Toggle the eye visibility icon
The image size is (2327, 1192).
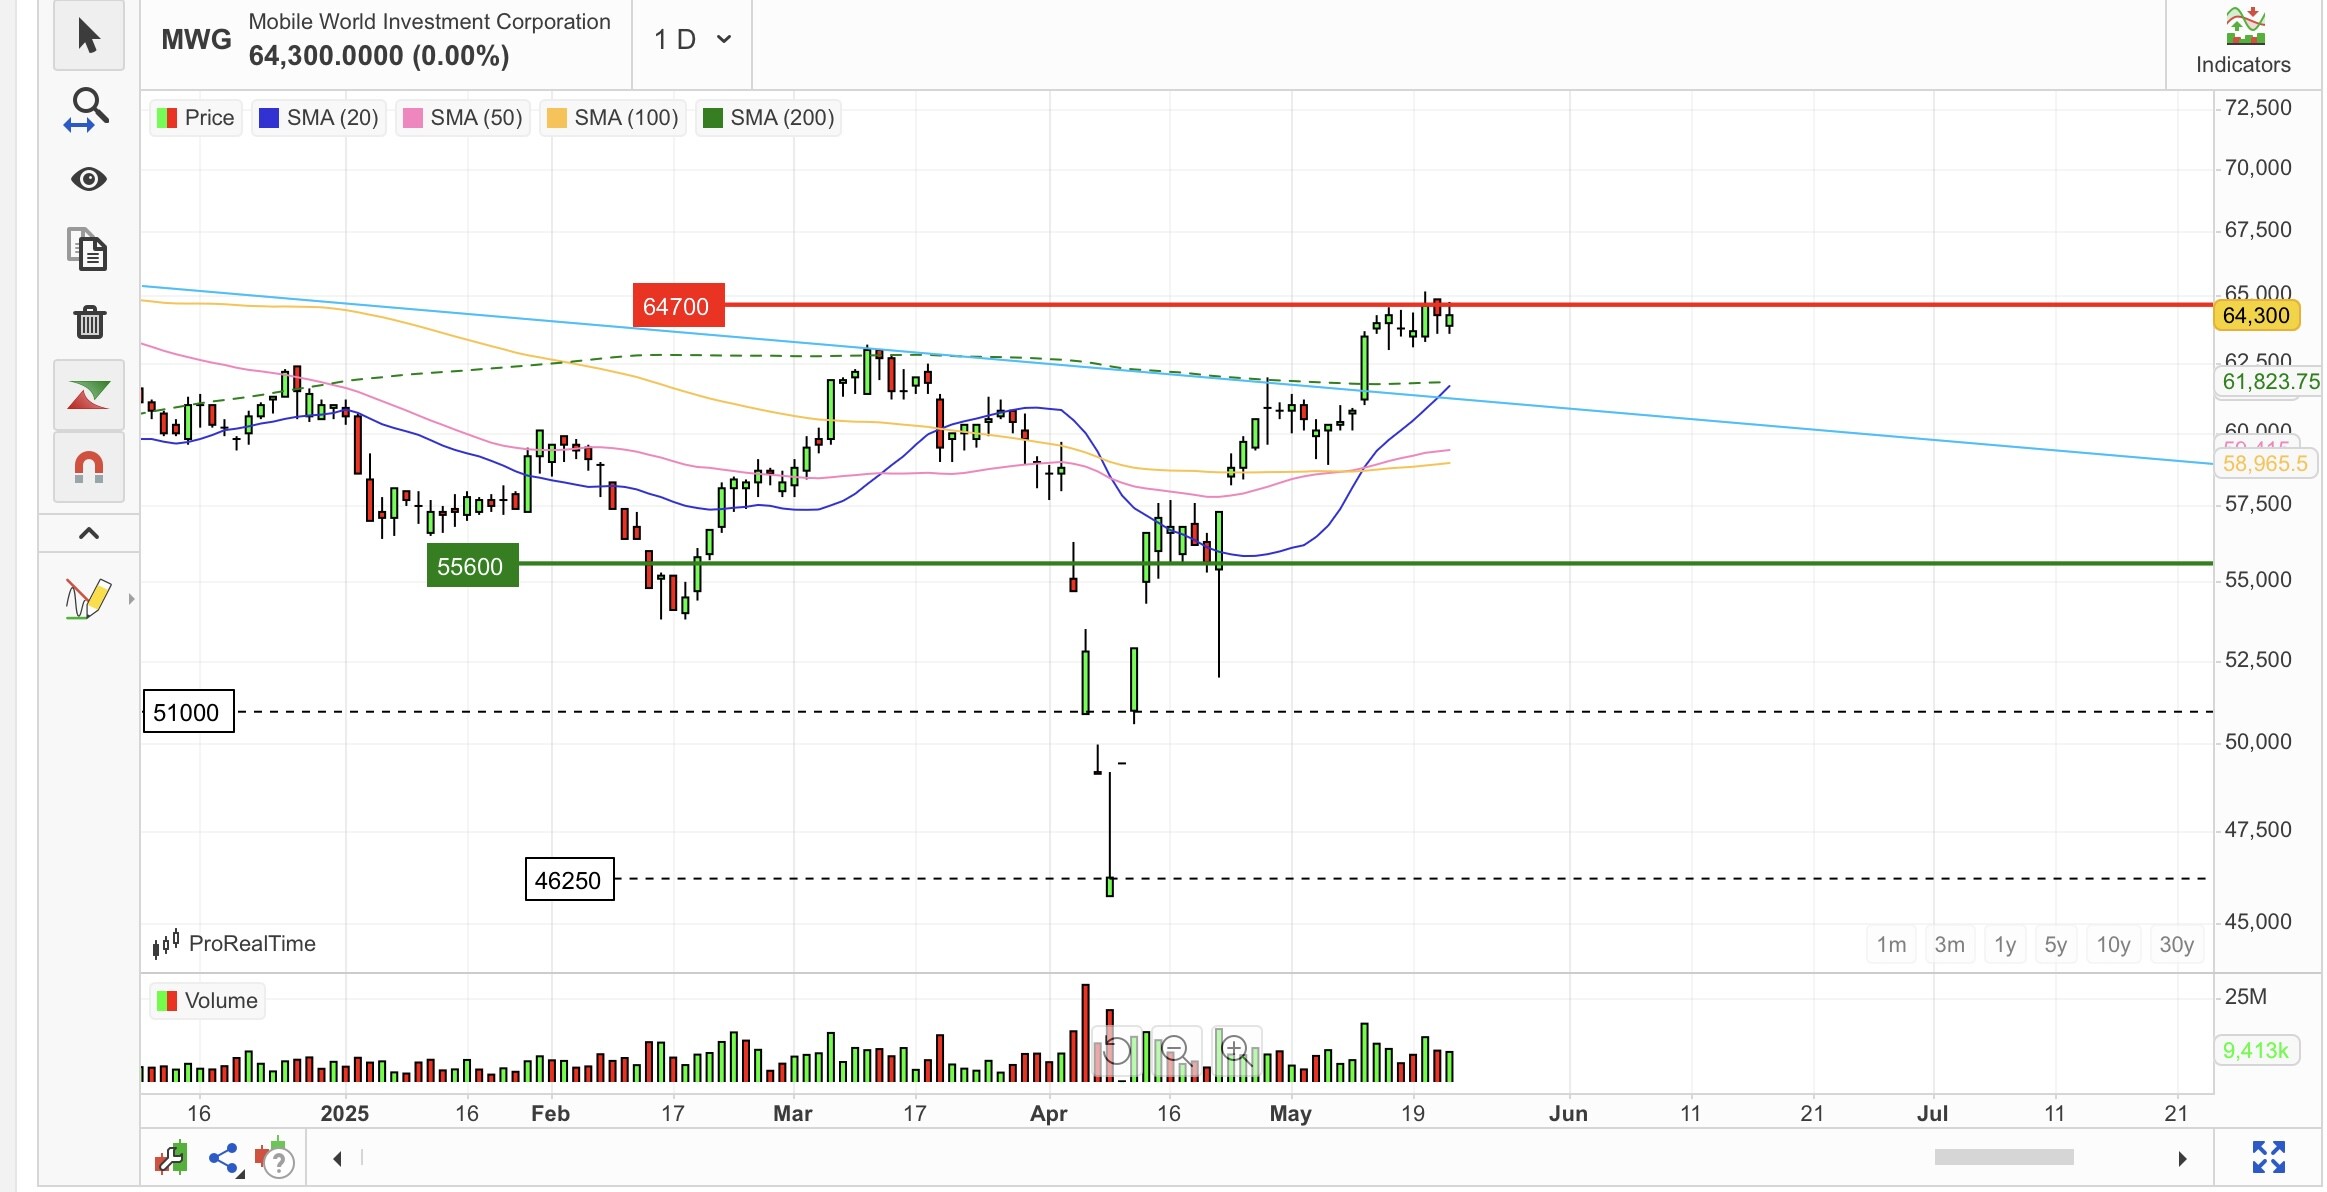pos(88,179)
